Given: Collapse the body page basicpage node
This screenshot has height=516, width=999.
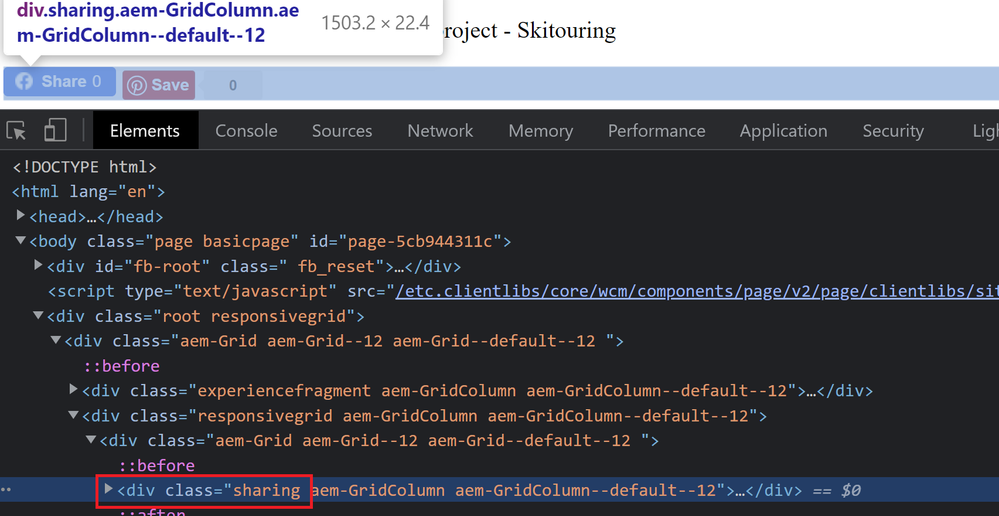Looking at the screenshot, I should click(21, 241).
